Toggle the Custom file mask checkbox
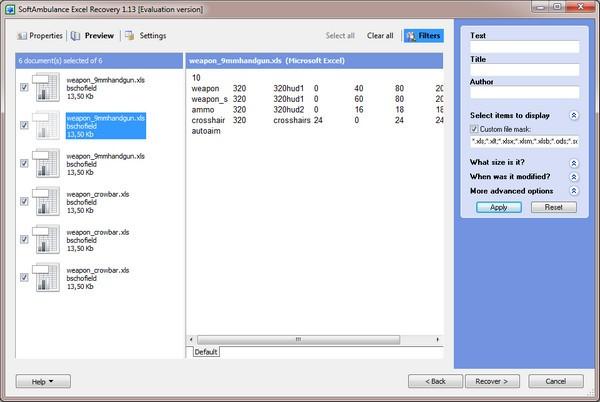Screen dimensions: 600x402 [x=474, y=129]
